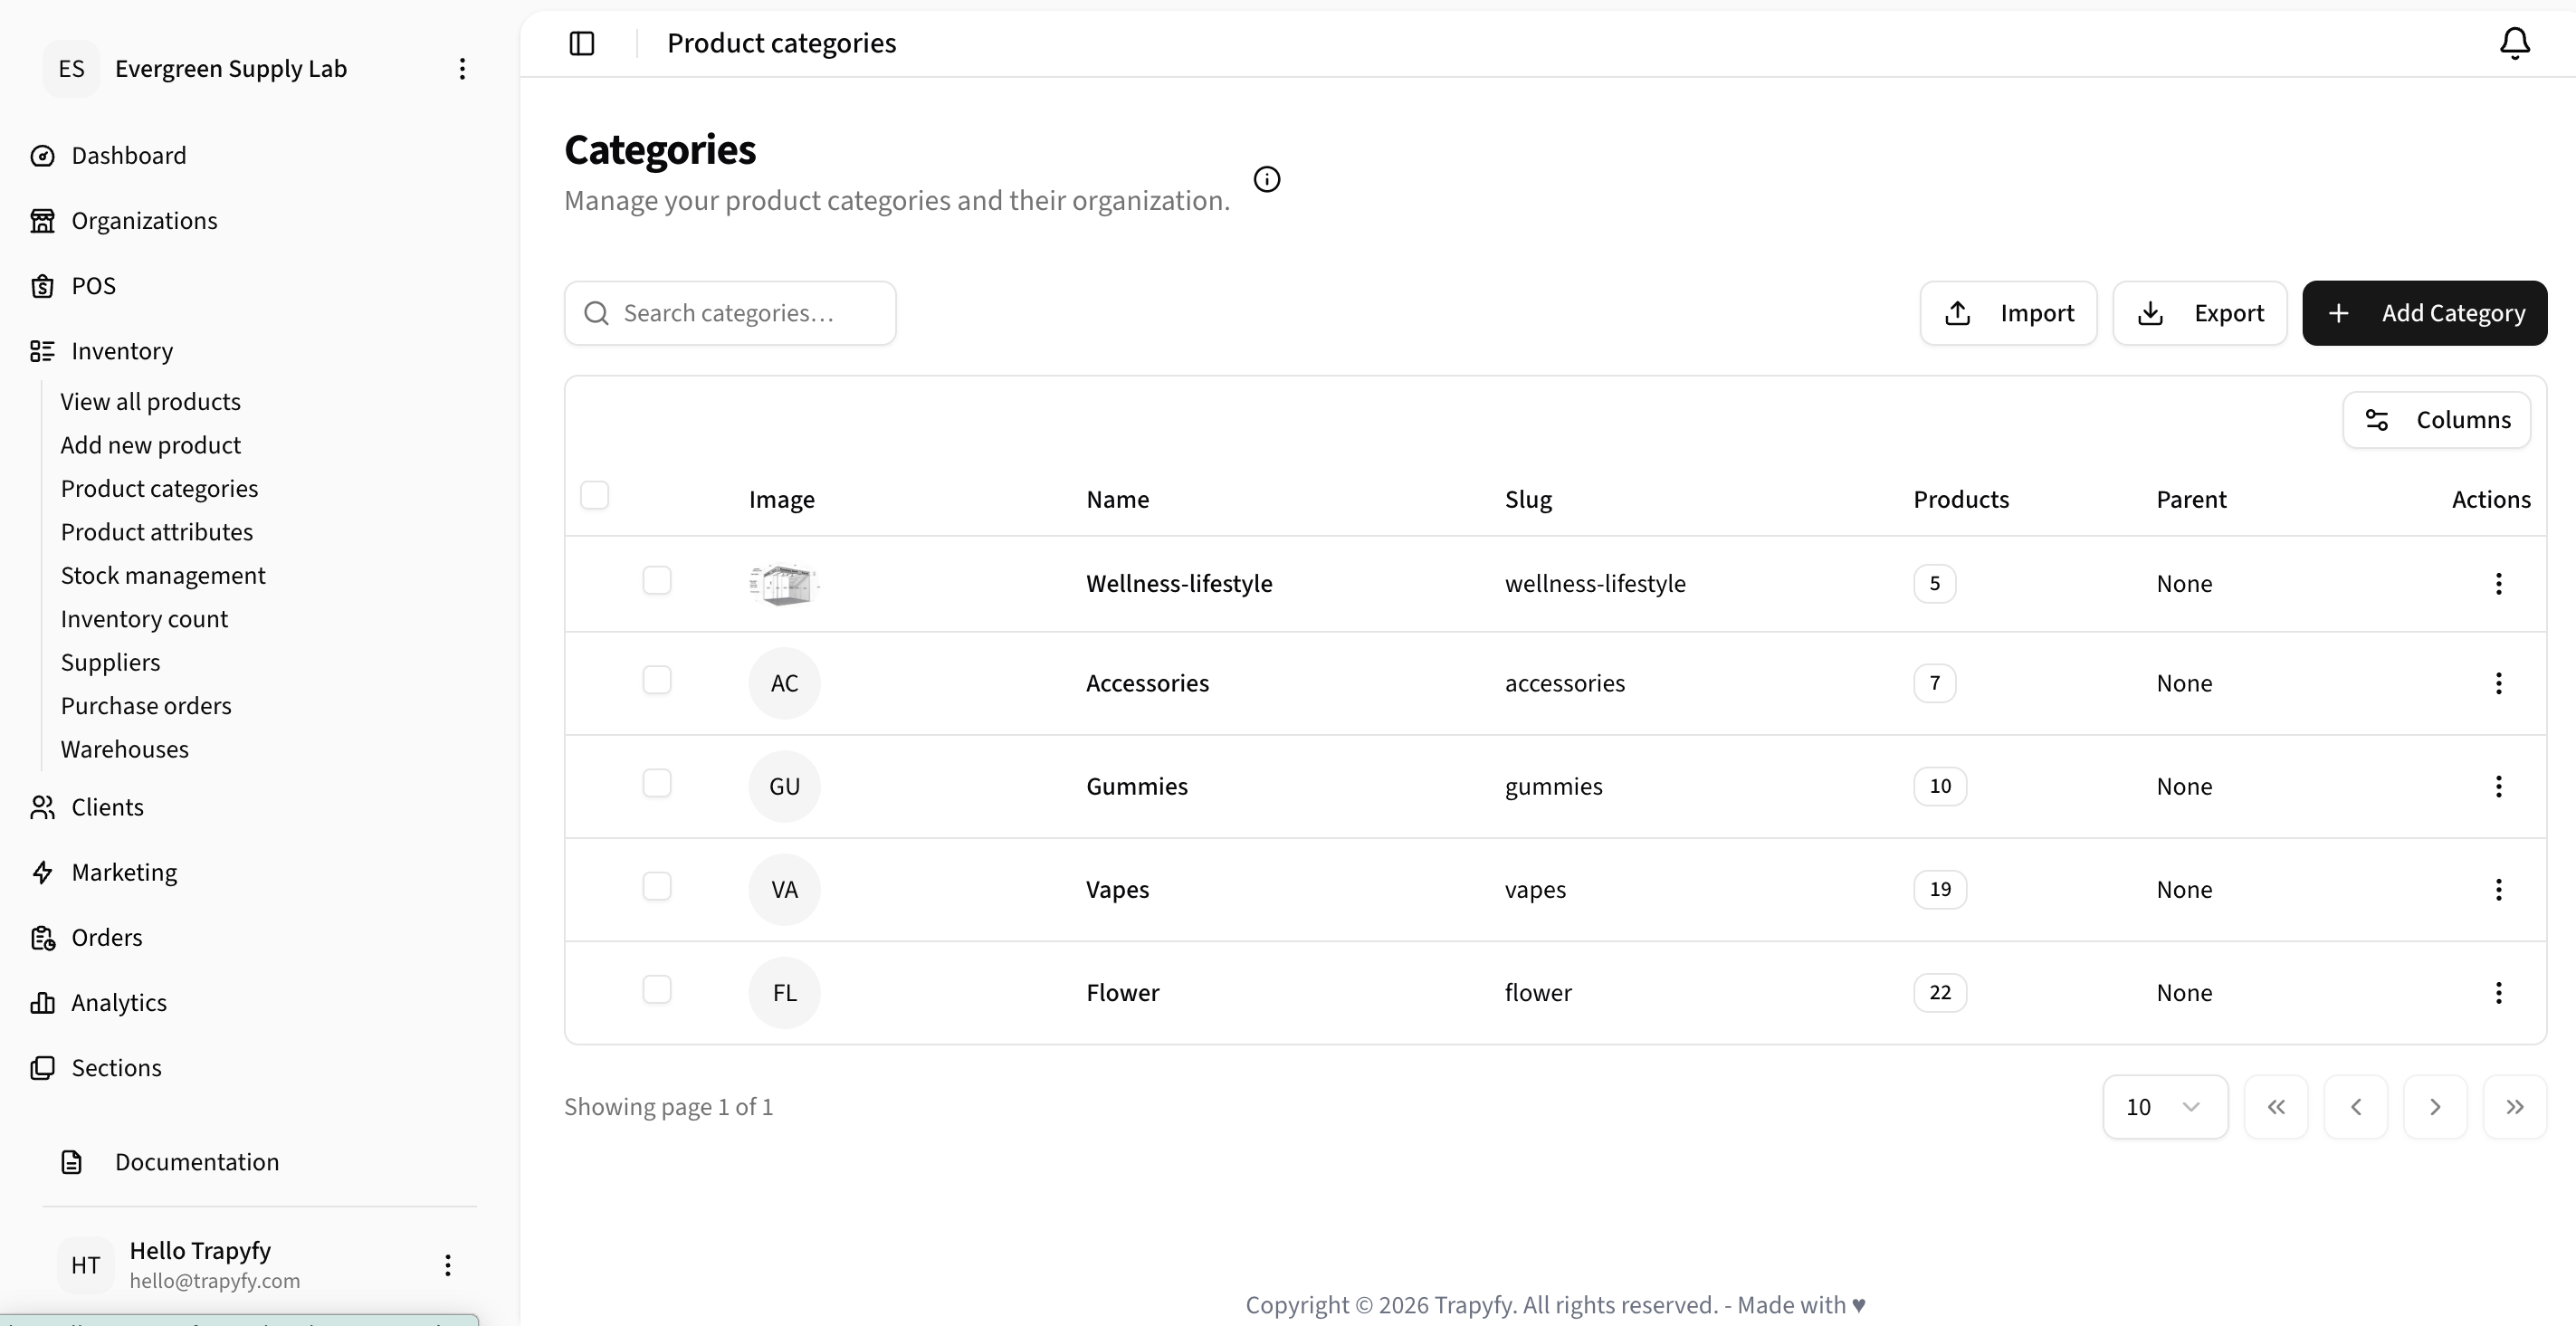Click the Accessories category name
The width and height of the screenshot is (2576, 1326).
1147,684
